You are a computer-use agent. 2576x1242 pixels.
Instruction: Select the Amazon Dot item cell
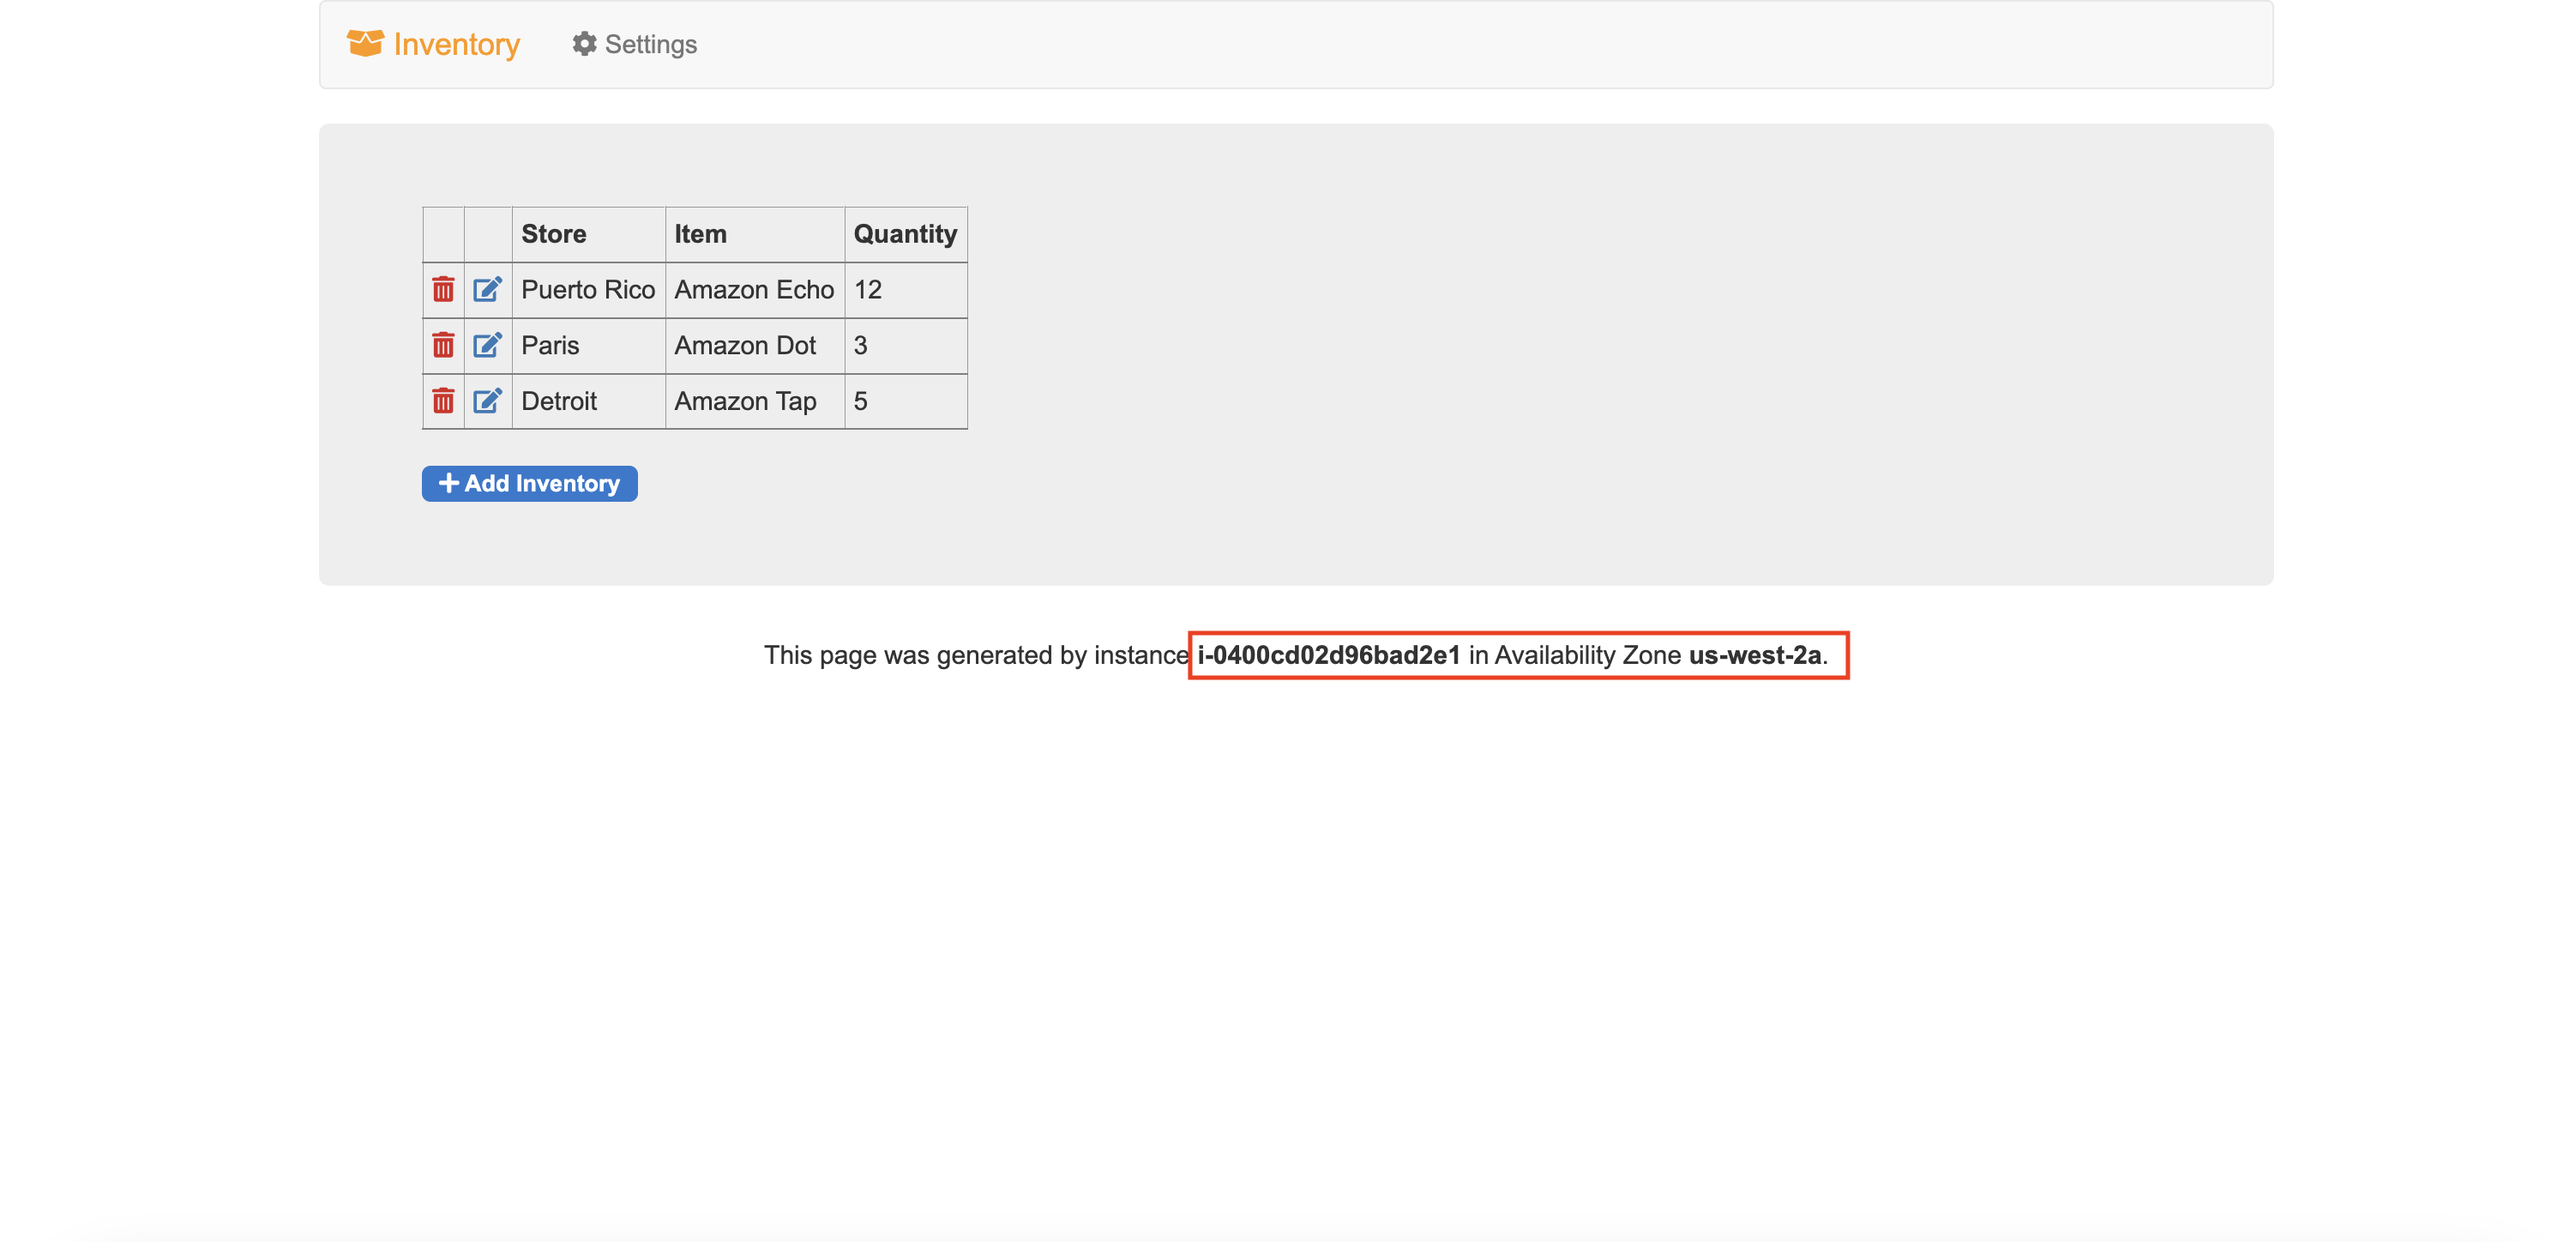[x=745, y=346]
